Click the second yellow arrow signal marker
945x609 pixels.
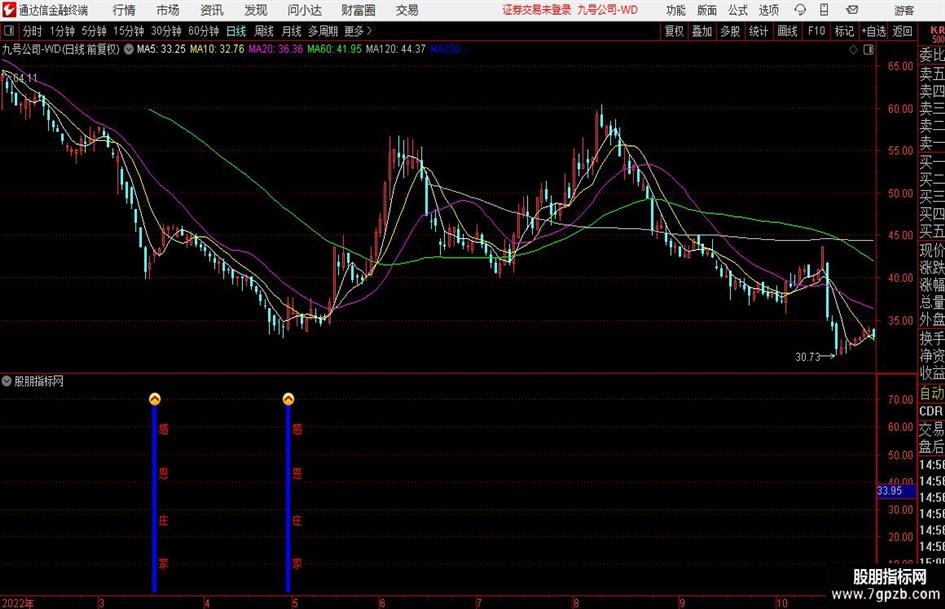pyautogui.click(x=288, y=399)
